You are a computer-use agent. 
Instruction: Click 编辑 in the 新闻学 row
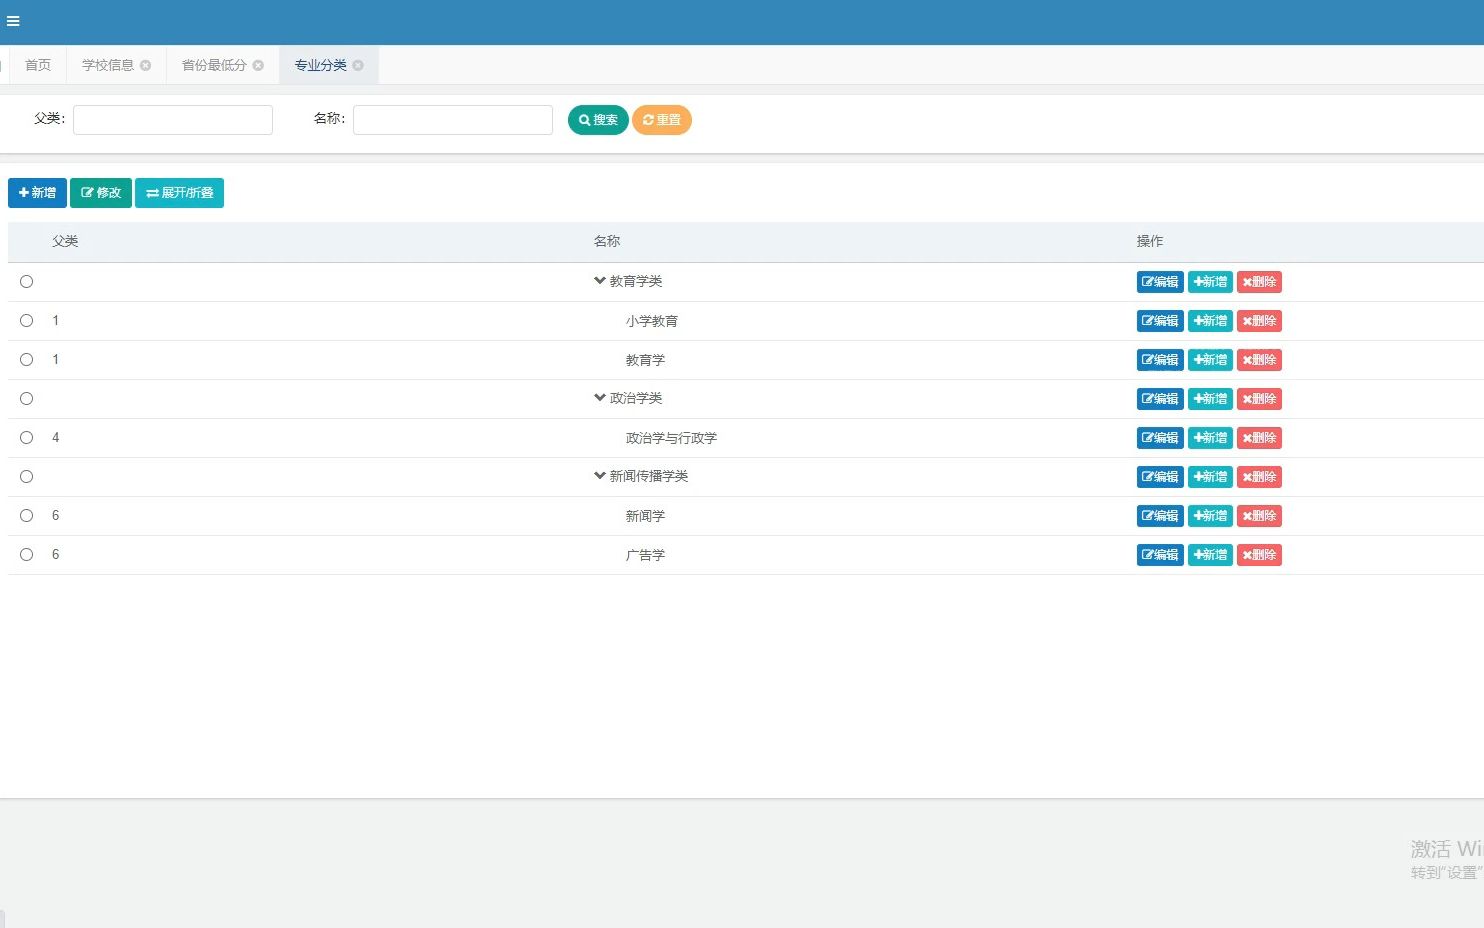[x=1160, y=516]
